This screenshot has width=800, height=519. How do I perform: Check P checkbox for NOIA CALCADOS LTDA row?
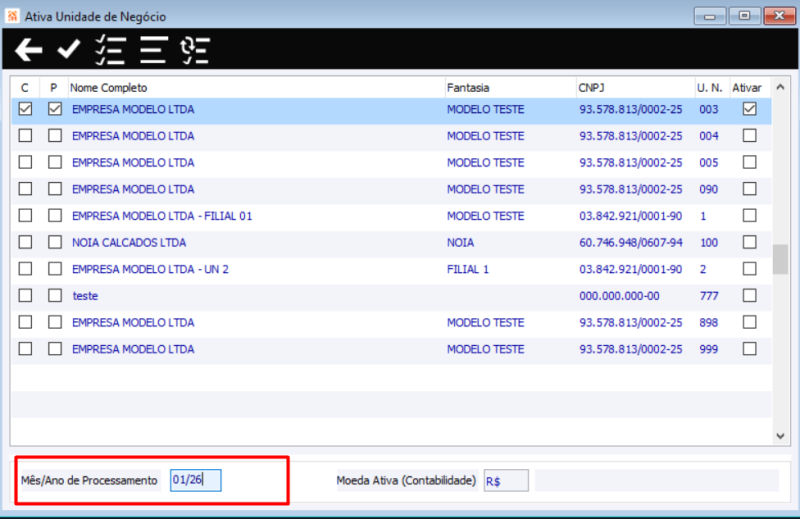(55, 242)
